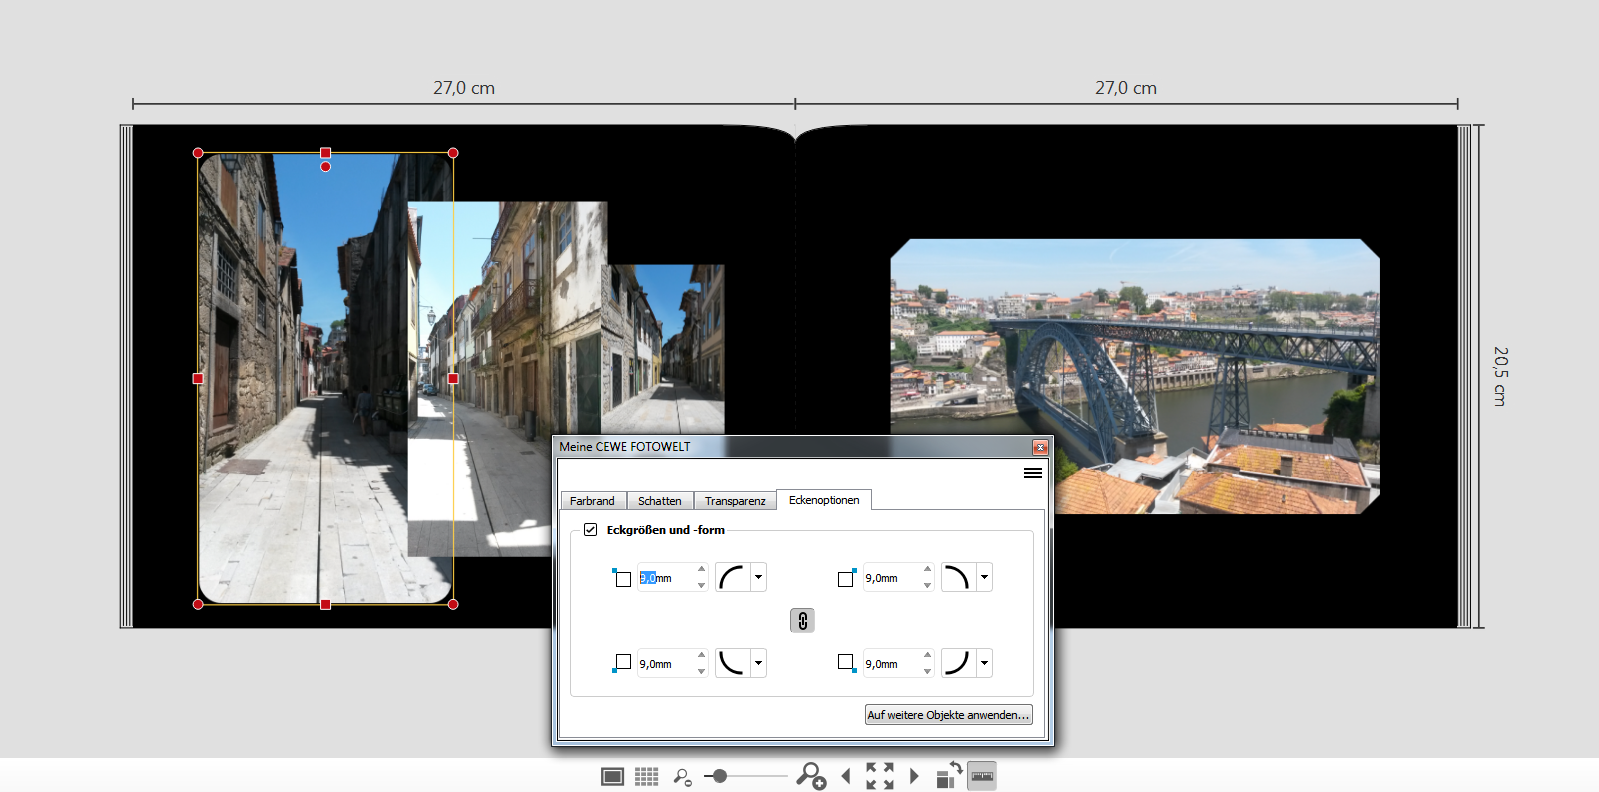Viewport: 1599px width, 792px height.
Task: Toggle the ruler display icon
Action: pos(982,776)
